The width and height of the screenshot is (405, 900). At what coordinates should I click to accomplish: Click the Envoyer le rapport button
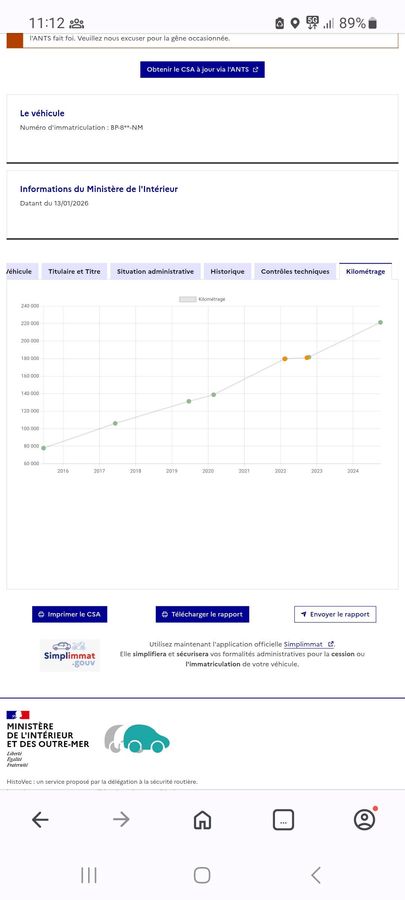pyautogui.click(x=335, y=614)
